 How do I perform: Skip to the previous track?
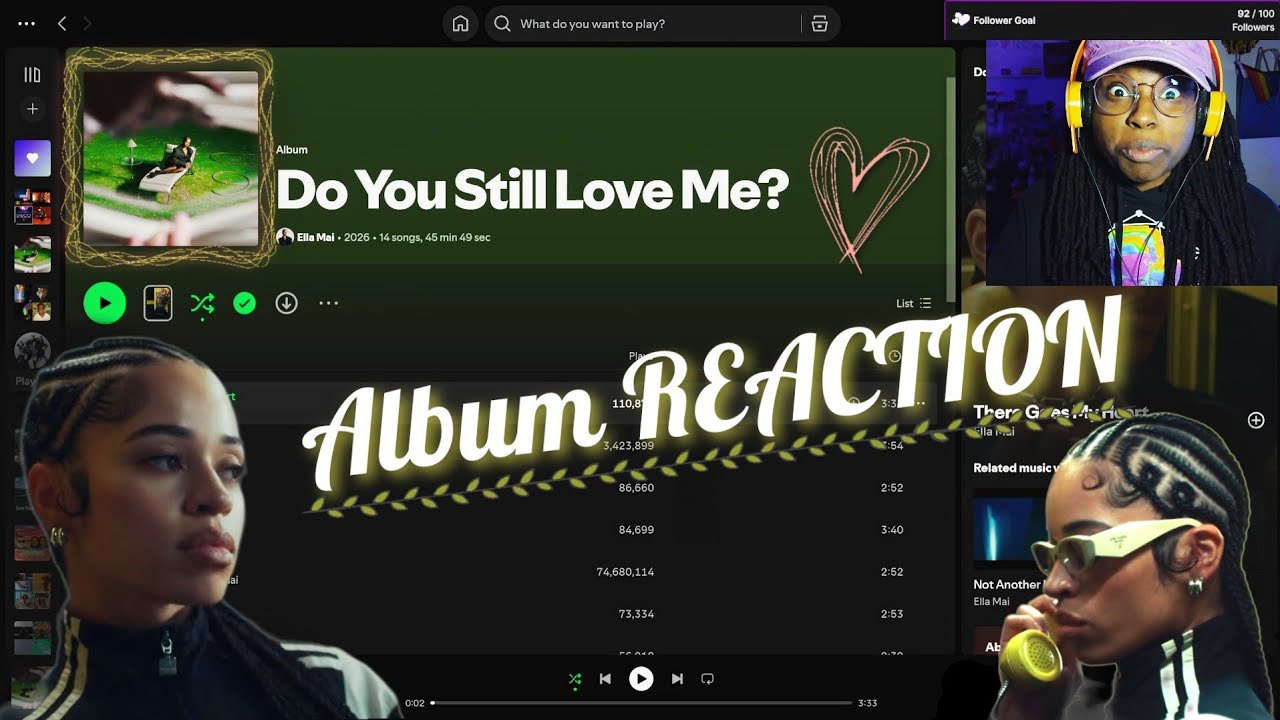[605, 679]
